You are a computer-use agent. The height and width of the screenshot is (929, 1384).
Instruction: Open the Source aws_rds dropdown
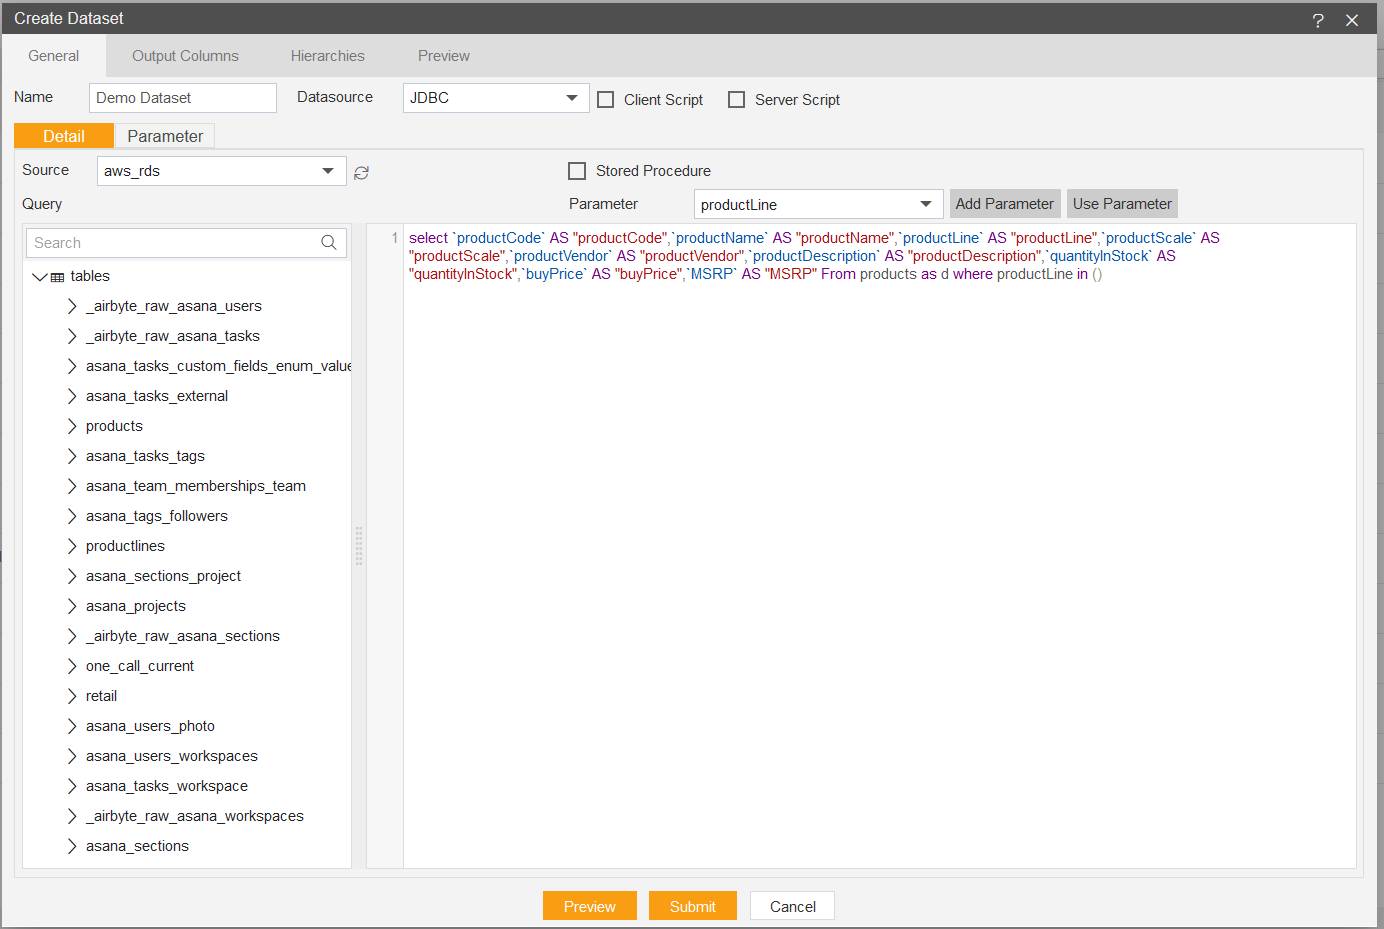click(222, 171)
